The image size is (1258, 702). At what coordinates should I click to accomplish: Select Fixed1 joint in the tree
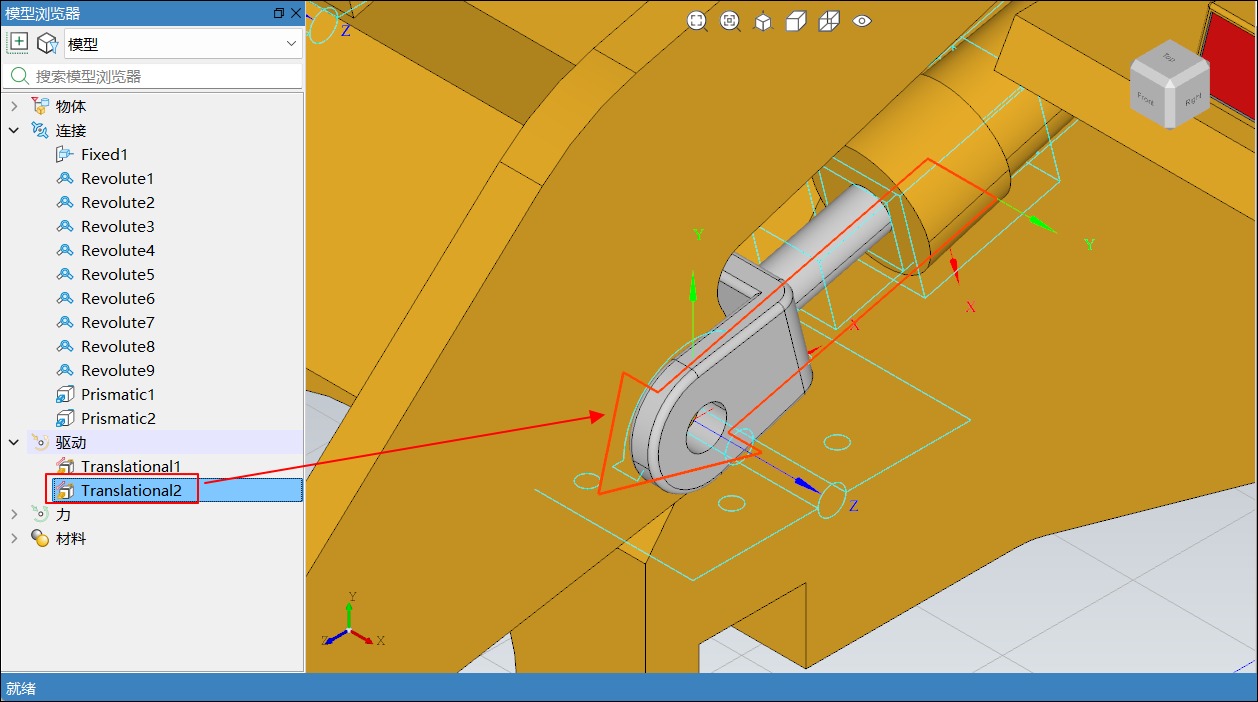104,154
